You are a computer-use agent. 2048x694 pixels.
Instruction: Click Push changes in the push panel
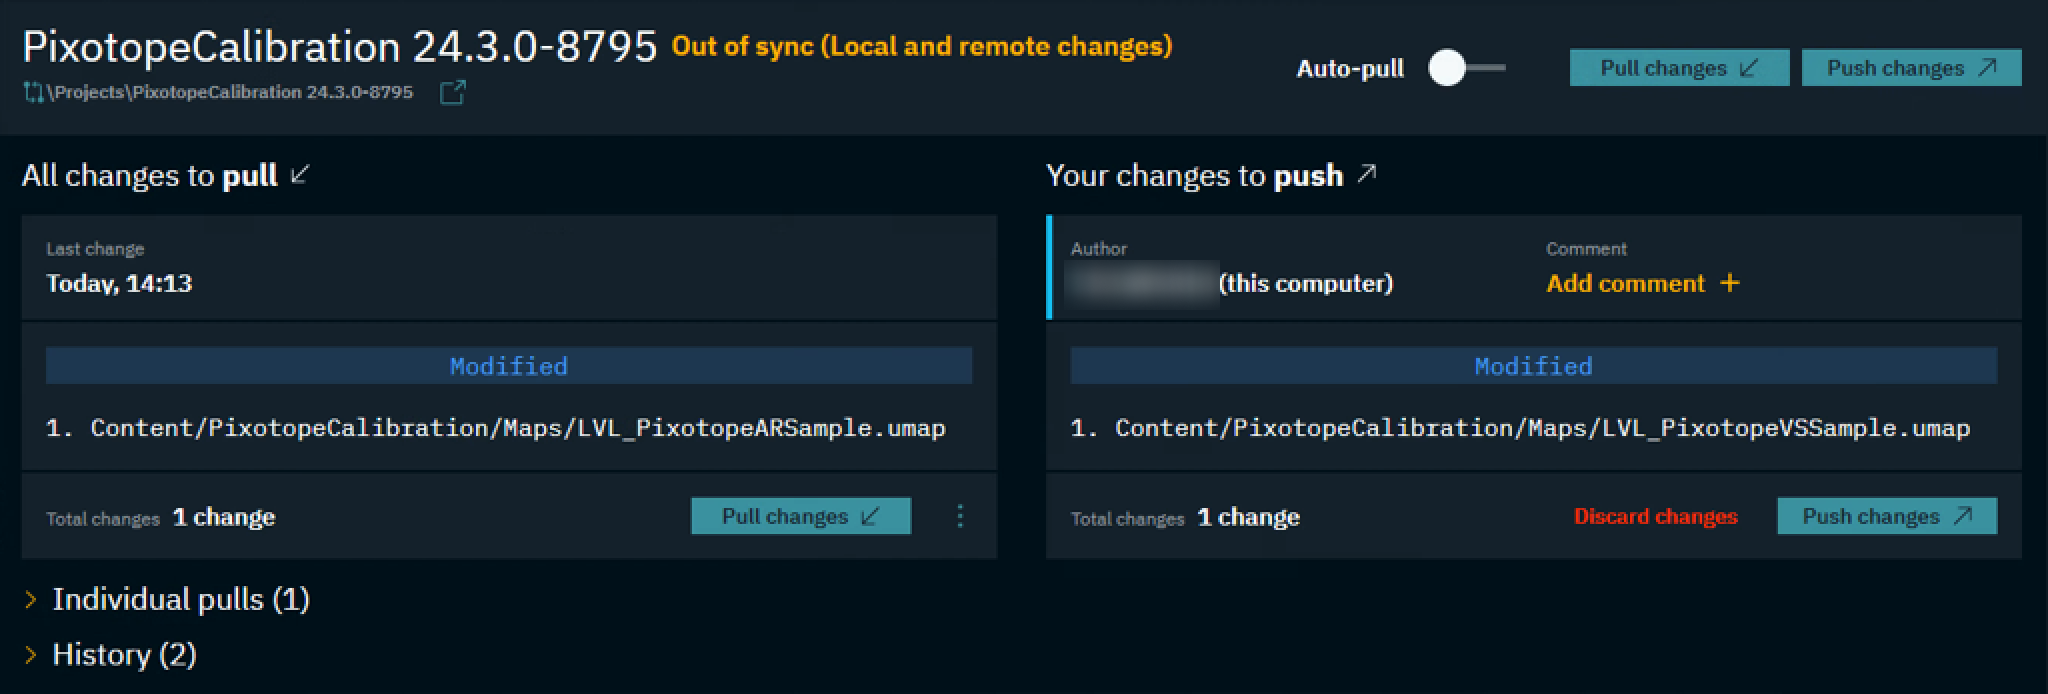1886,516
